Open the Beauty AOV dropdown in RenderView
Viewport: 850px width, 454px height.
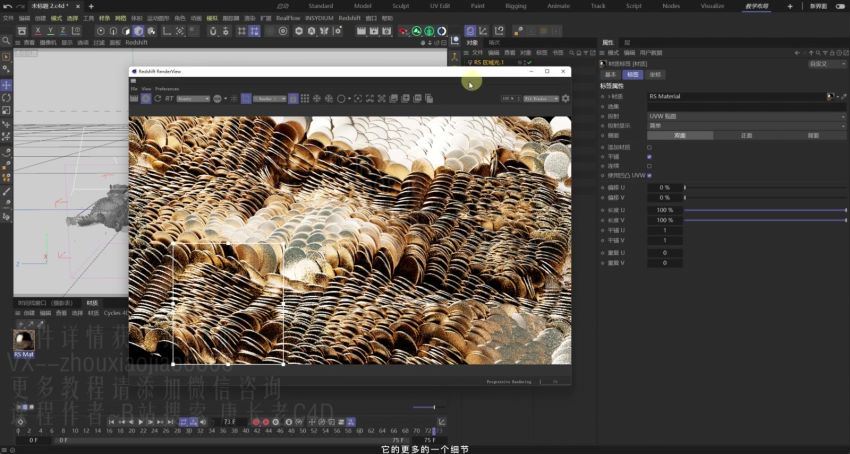pos(193,99)
